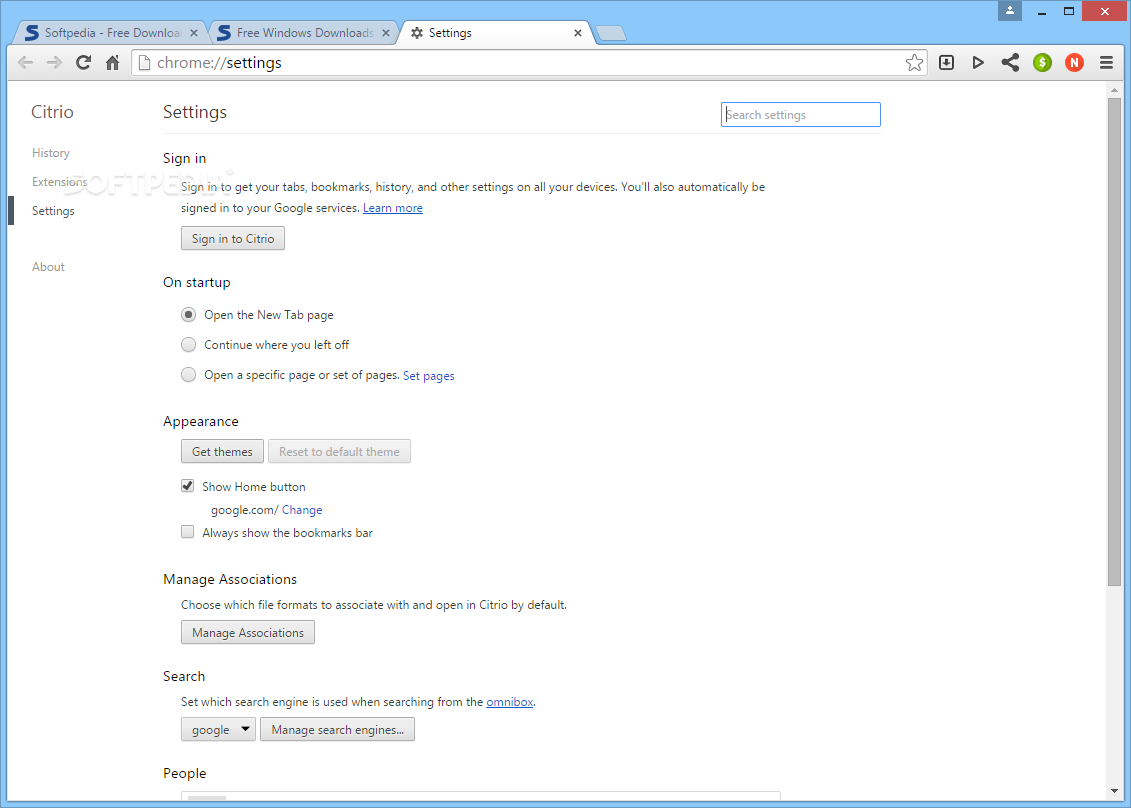Viewport: 1131px width, 808px height.
Task: Click Sign in to Citrio button
Action: (233, 239)
